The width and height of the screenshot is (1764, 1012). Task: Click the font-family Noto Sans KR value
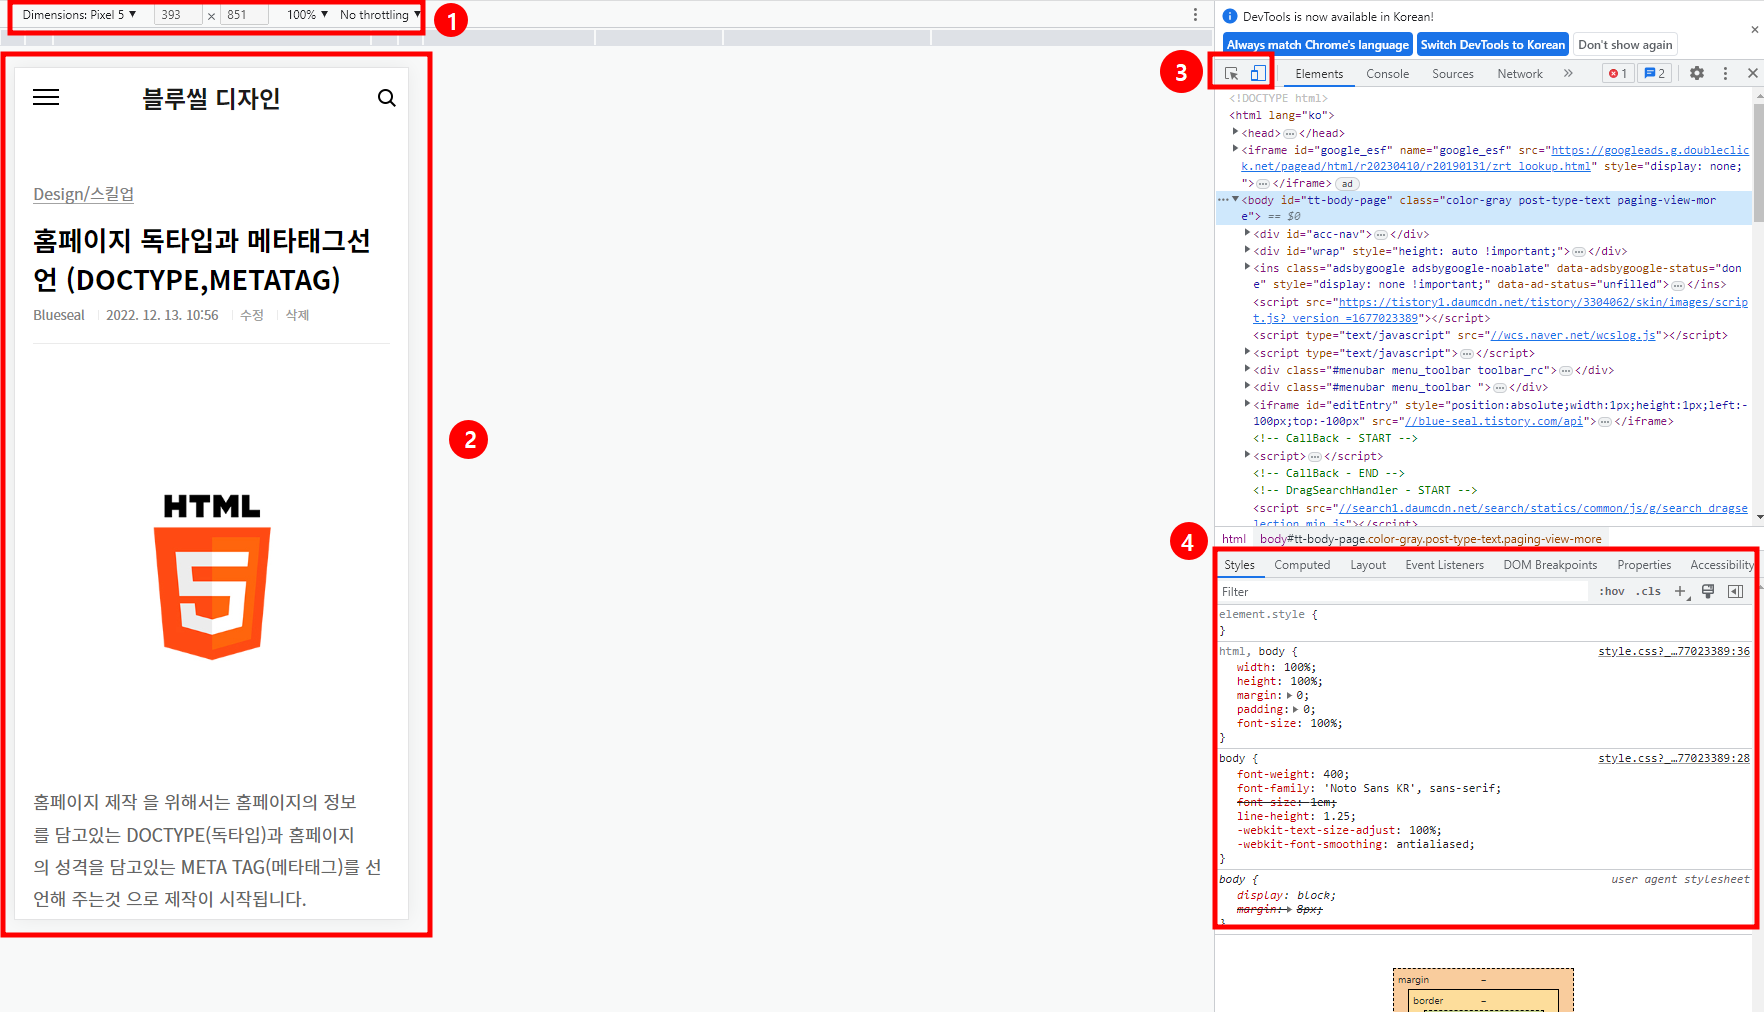coord(1412,788)
